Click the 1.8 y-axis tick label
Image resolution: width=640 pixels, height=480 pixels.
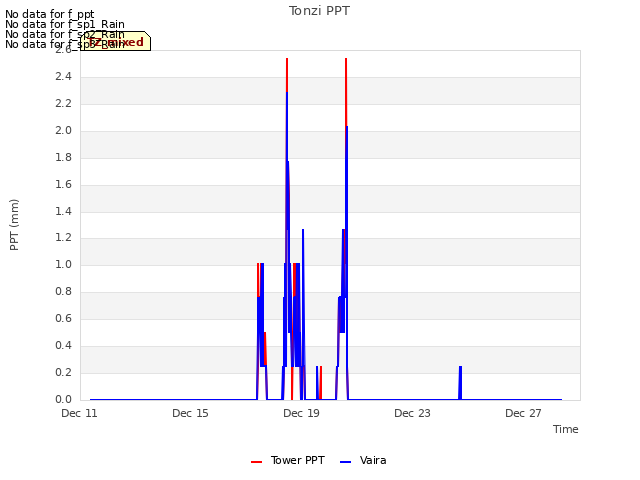63,157
